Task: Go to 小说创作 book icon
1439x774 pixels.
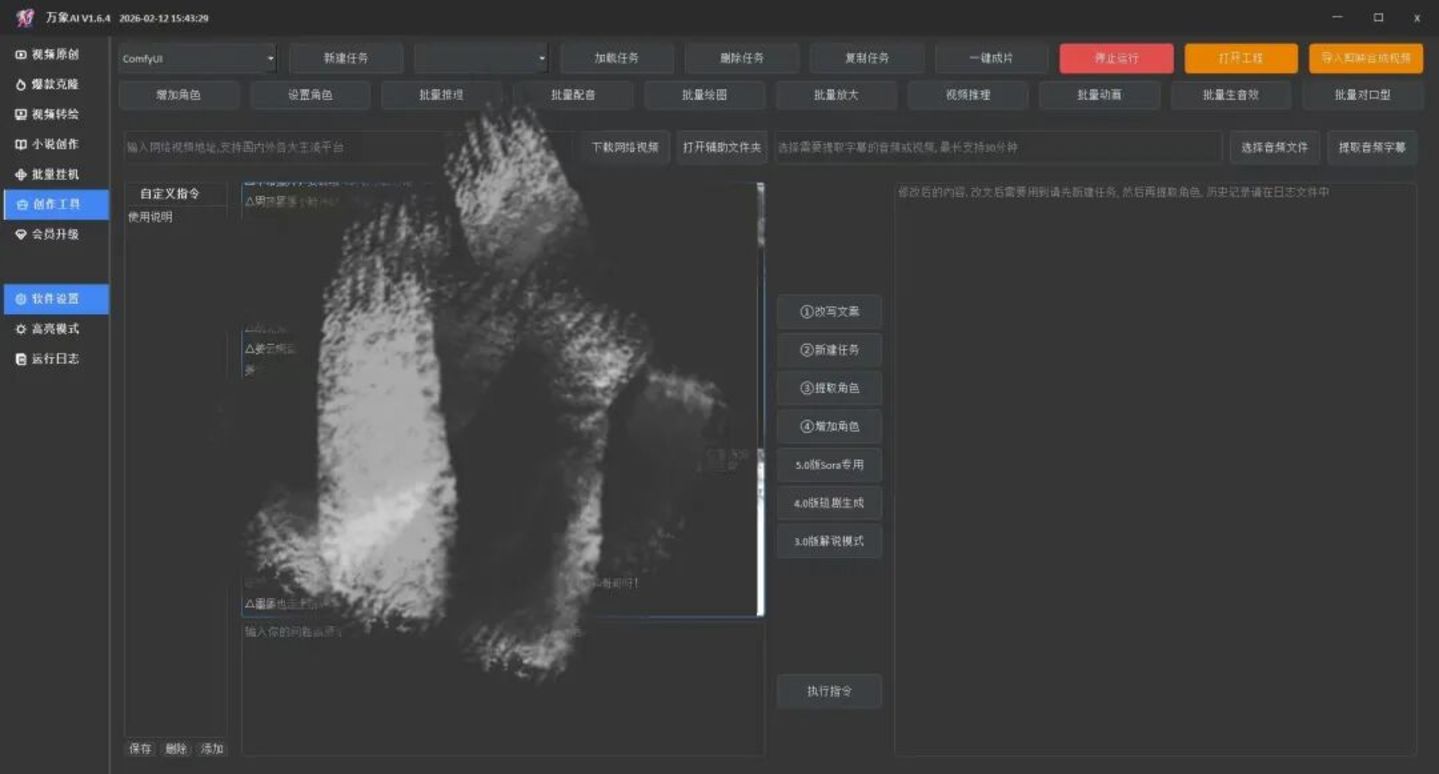Action: (x=21, y=144)
